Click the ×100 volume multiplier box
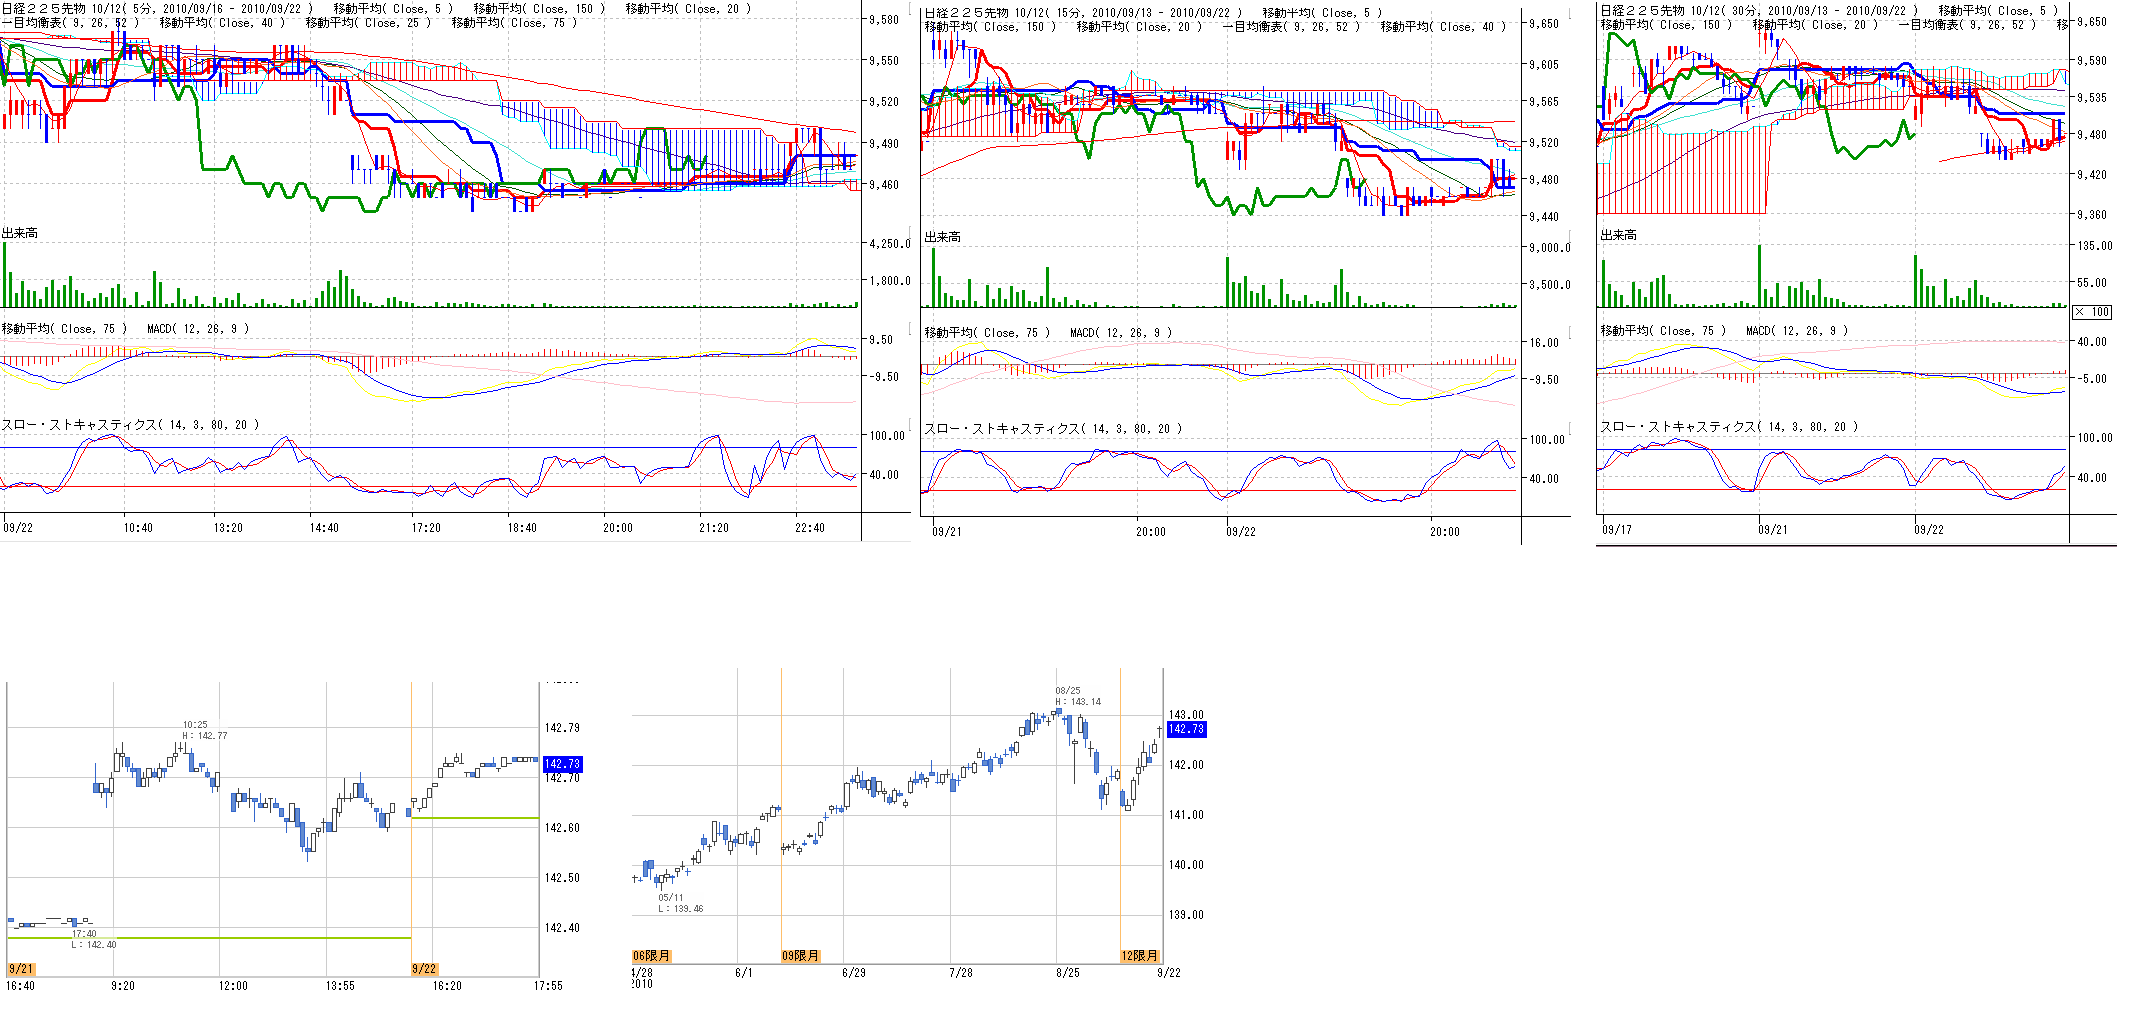 2092,312
